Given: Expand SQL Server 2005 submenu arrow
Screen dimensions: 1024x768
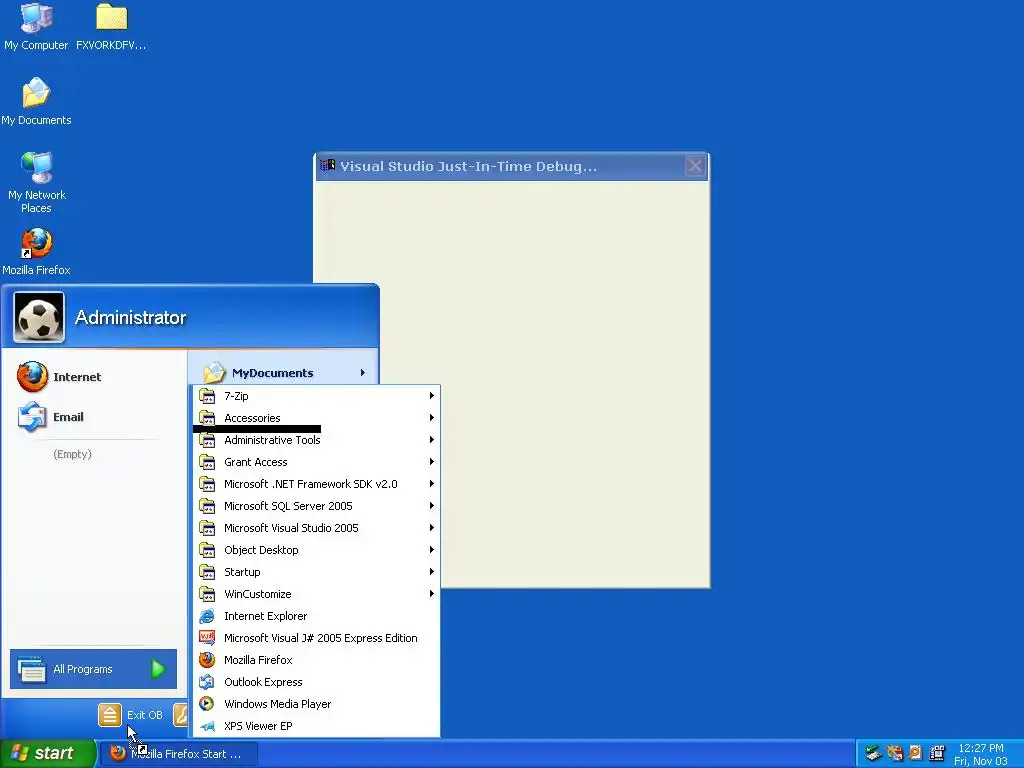Looking at the screenshot, I should 432,506.
